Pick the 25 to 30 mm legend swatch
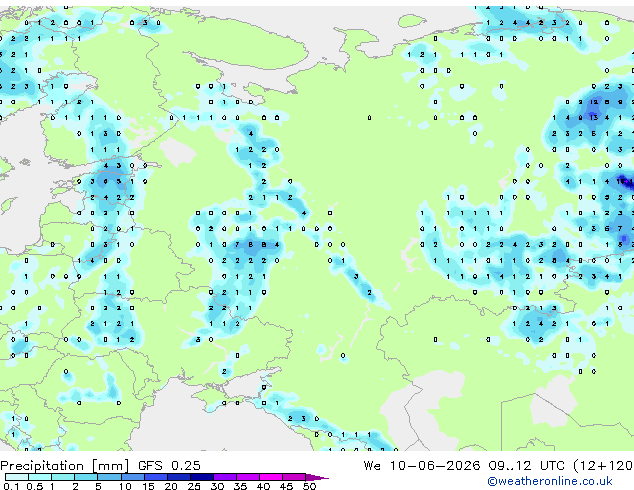Image resolution: width=634 pixels, height=490 pixels. tap(202, 477)
